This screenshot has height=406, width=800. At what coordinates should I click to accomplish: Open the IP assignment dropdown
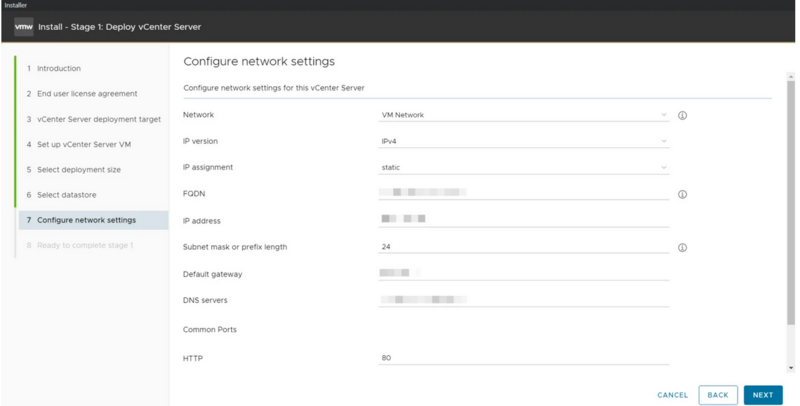(523, 167)
